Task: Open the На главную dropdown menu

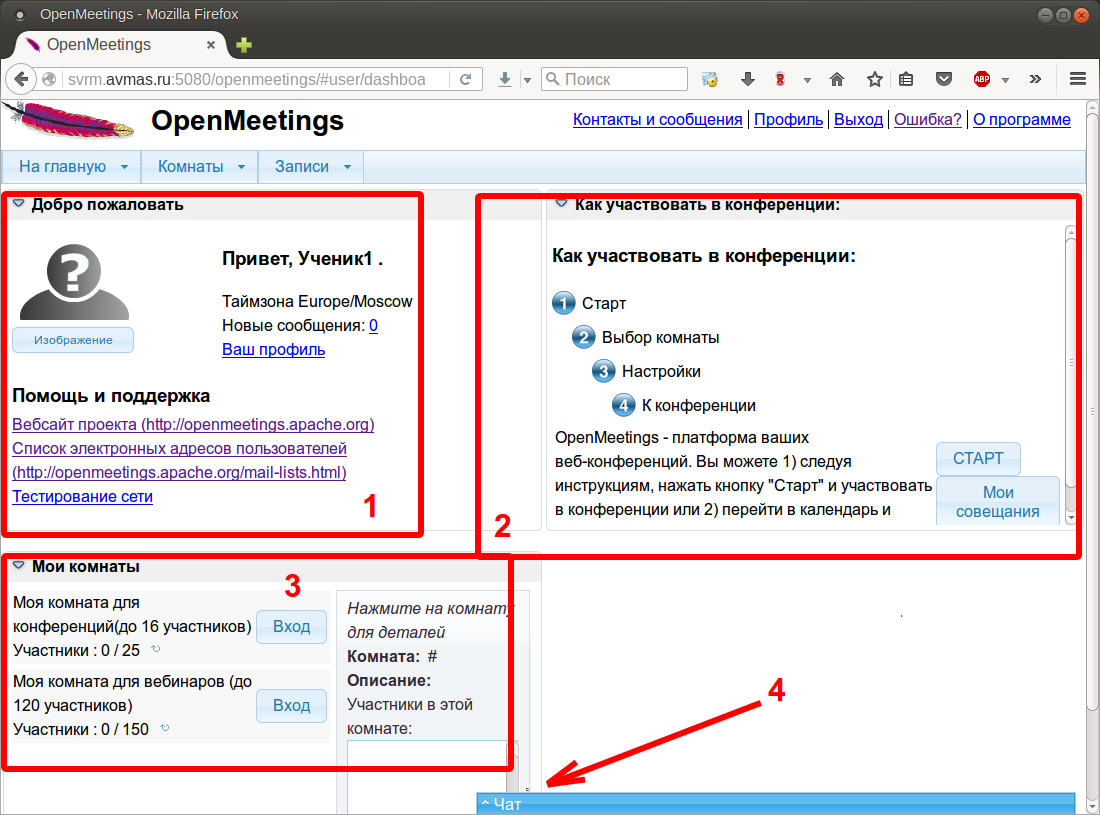Action: click(x=72, y=167)
